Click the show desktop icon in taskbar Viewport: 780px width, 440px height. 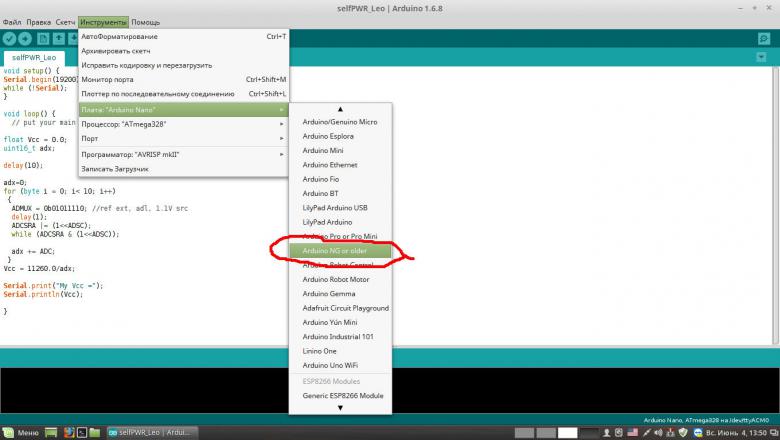tap(51, 433)
